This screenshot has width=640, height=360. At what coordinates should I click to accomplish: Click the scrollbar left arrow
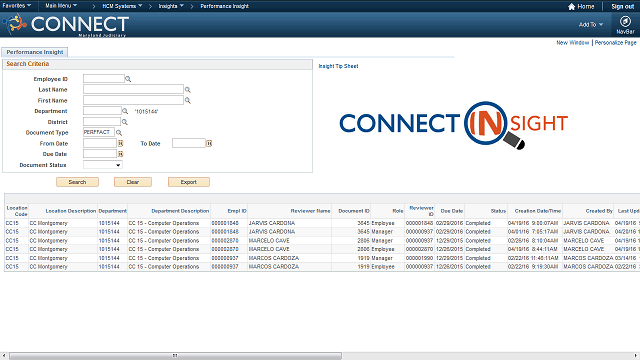[4, 356]
